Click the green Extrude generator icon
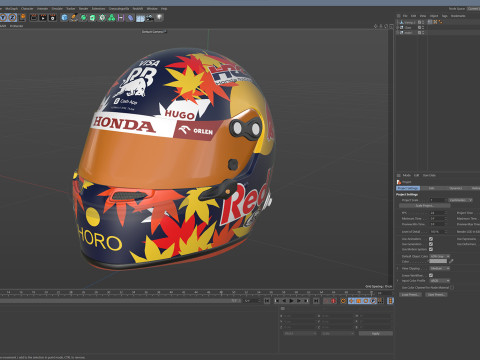This screenshot has width=480, height=360. click(x=92, y=17)
